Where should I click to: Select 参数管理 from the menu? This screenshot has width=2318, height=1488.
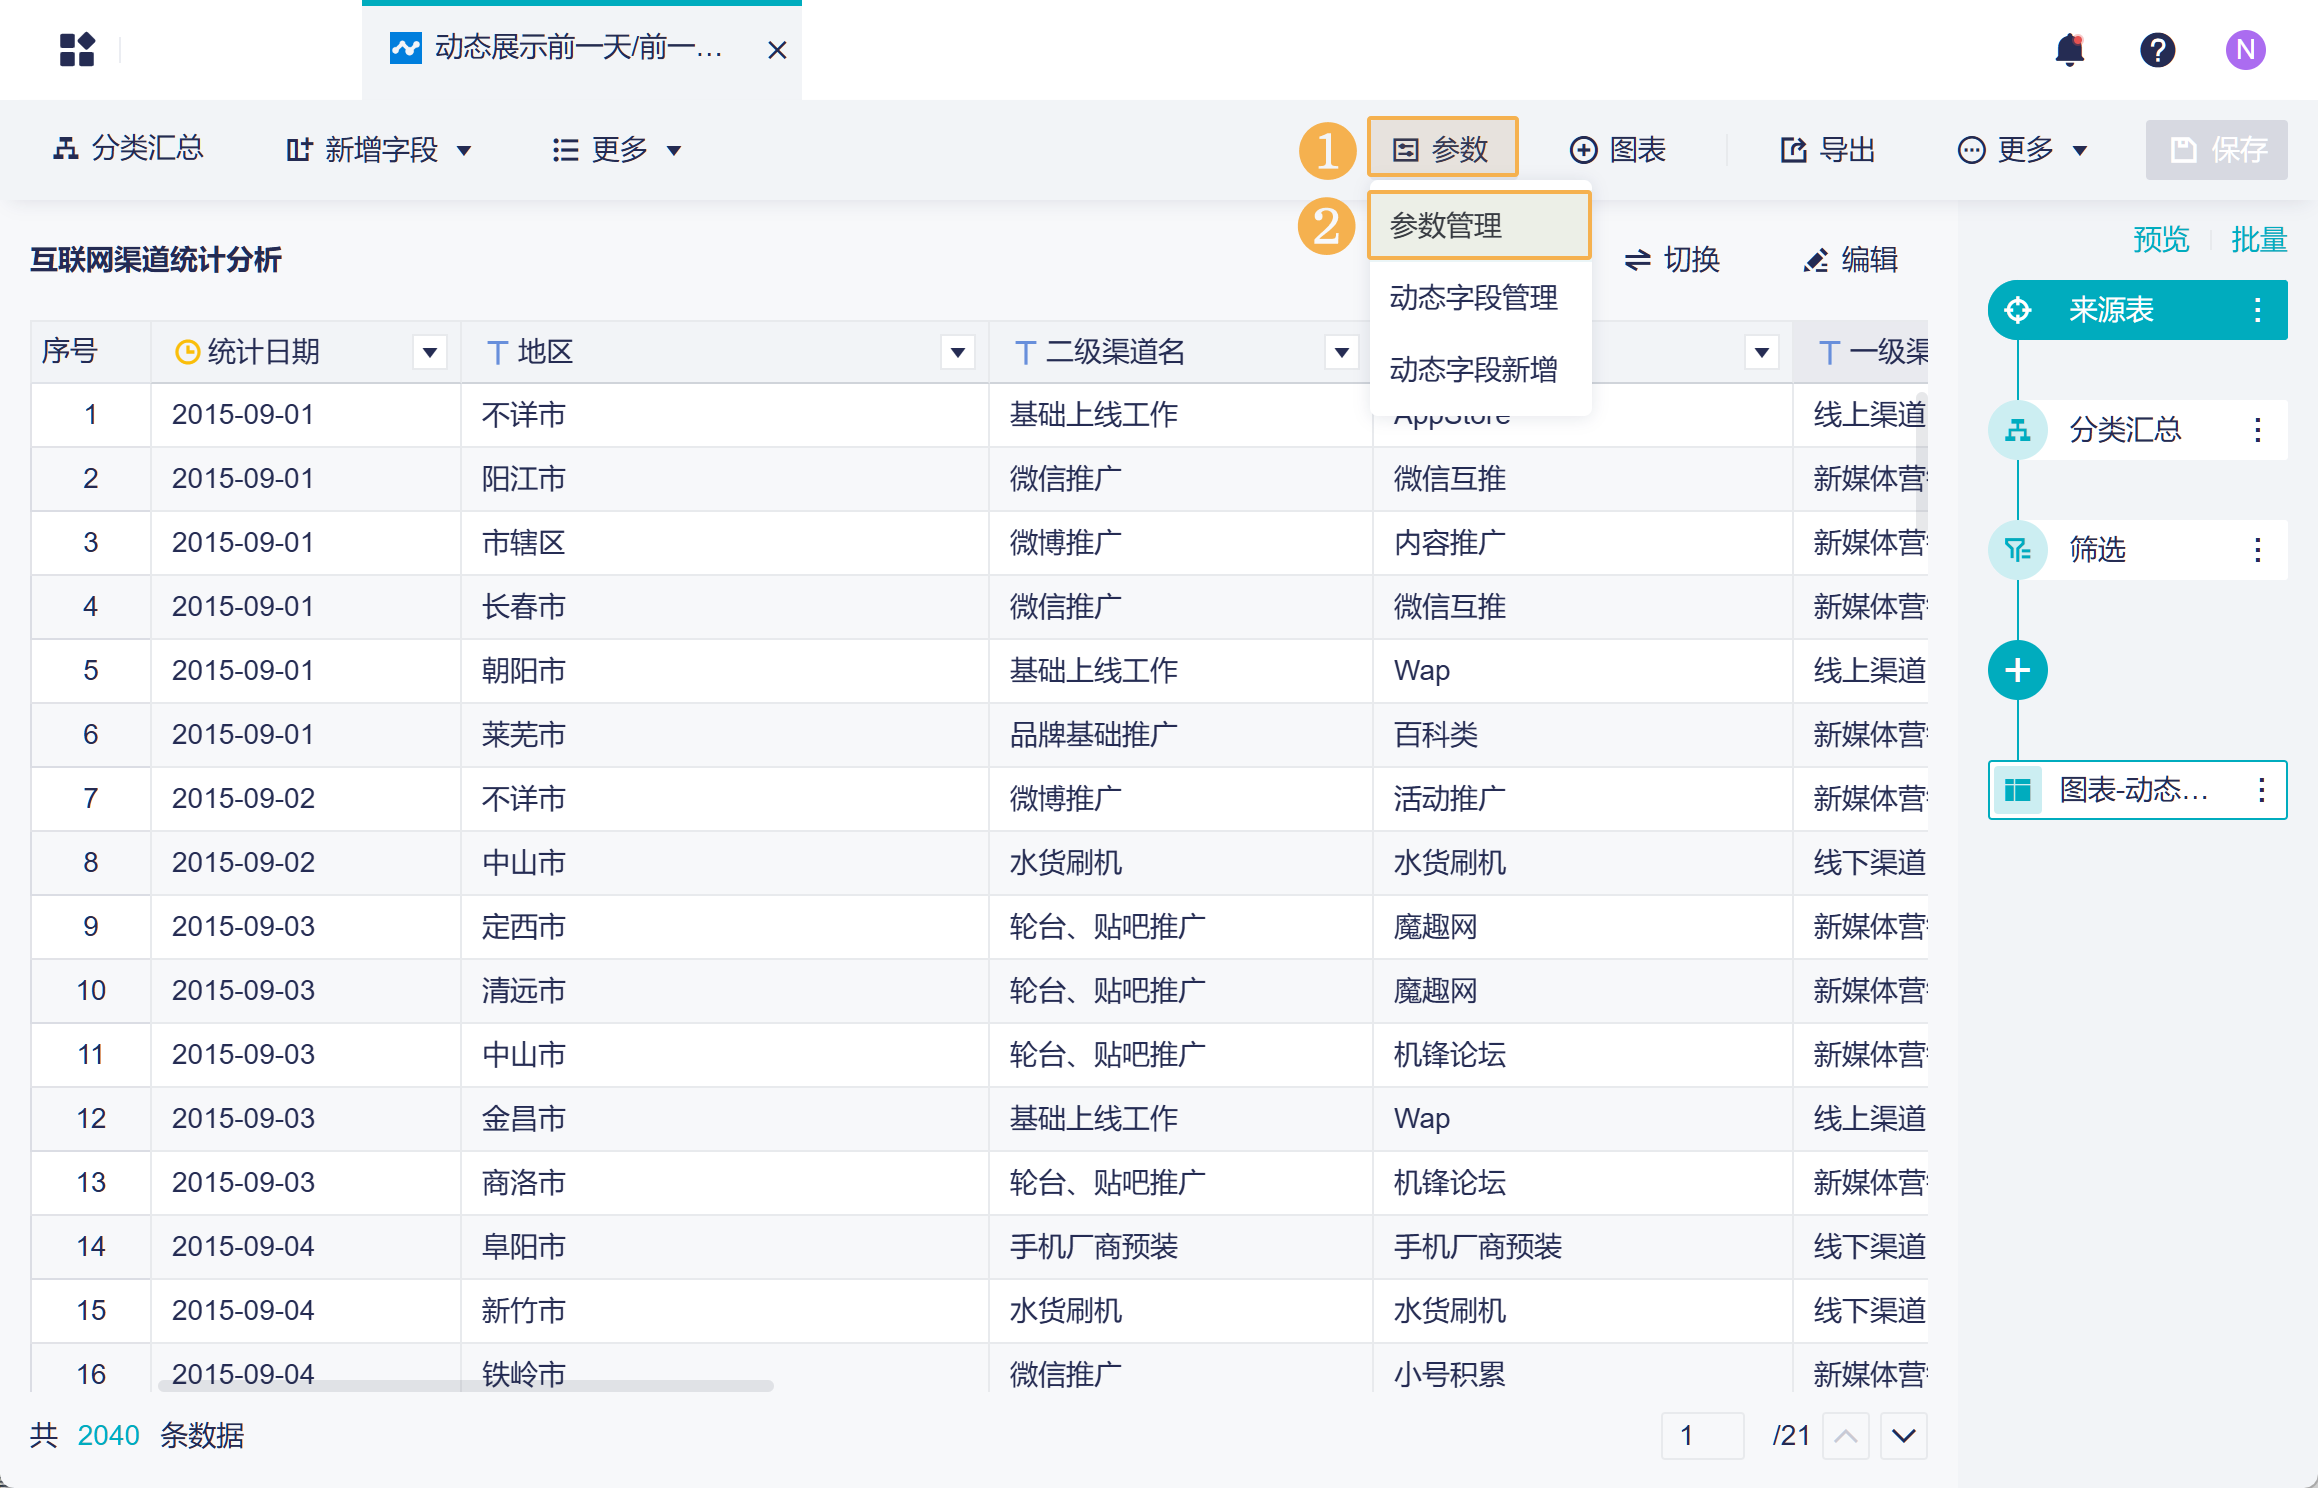pos(1478,226)
